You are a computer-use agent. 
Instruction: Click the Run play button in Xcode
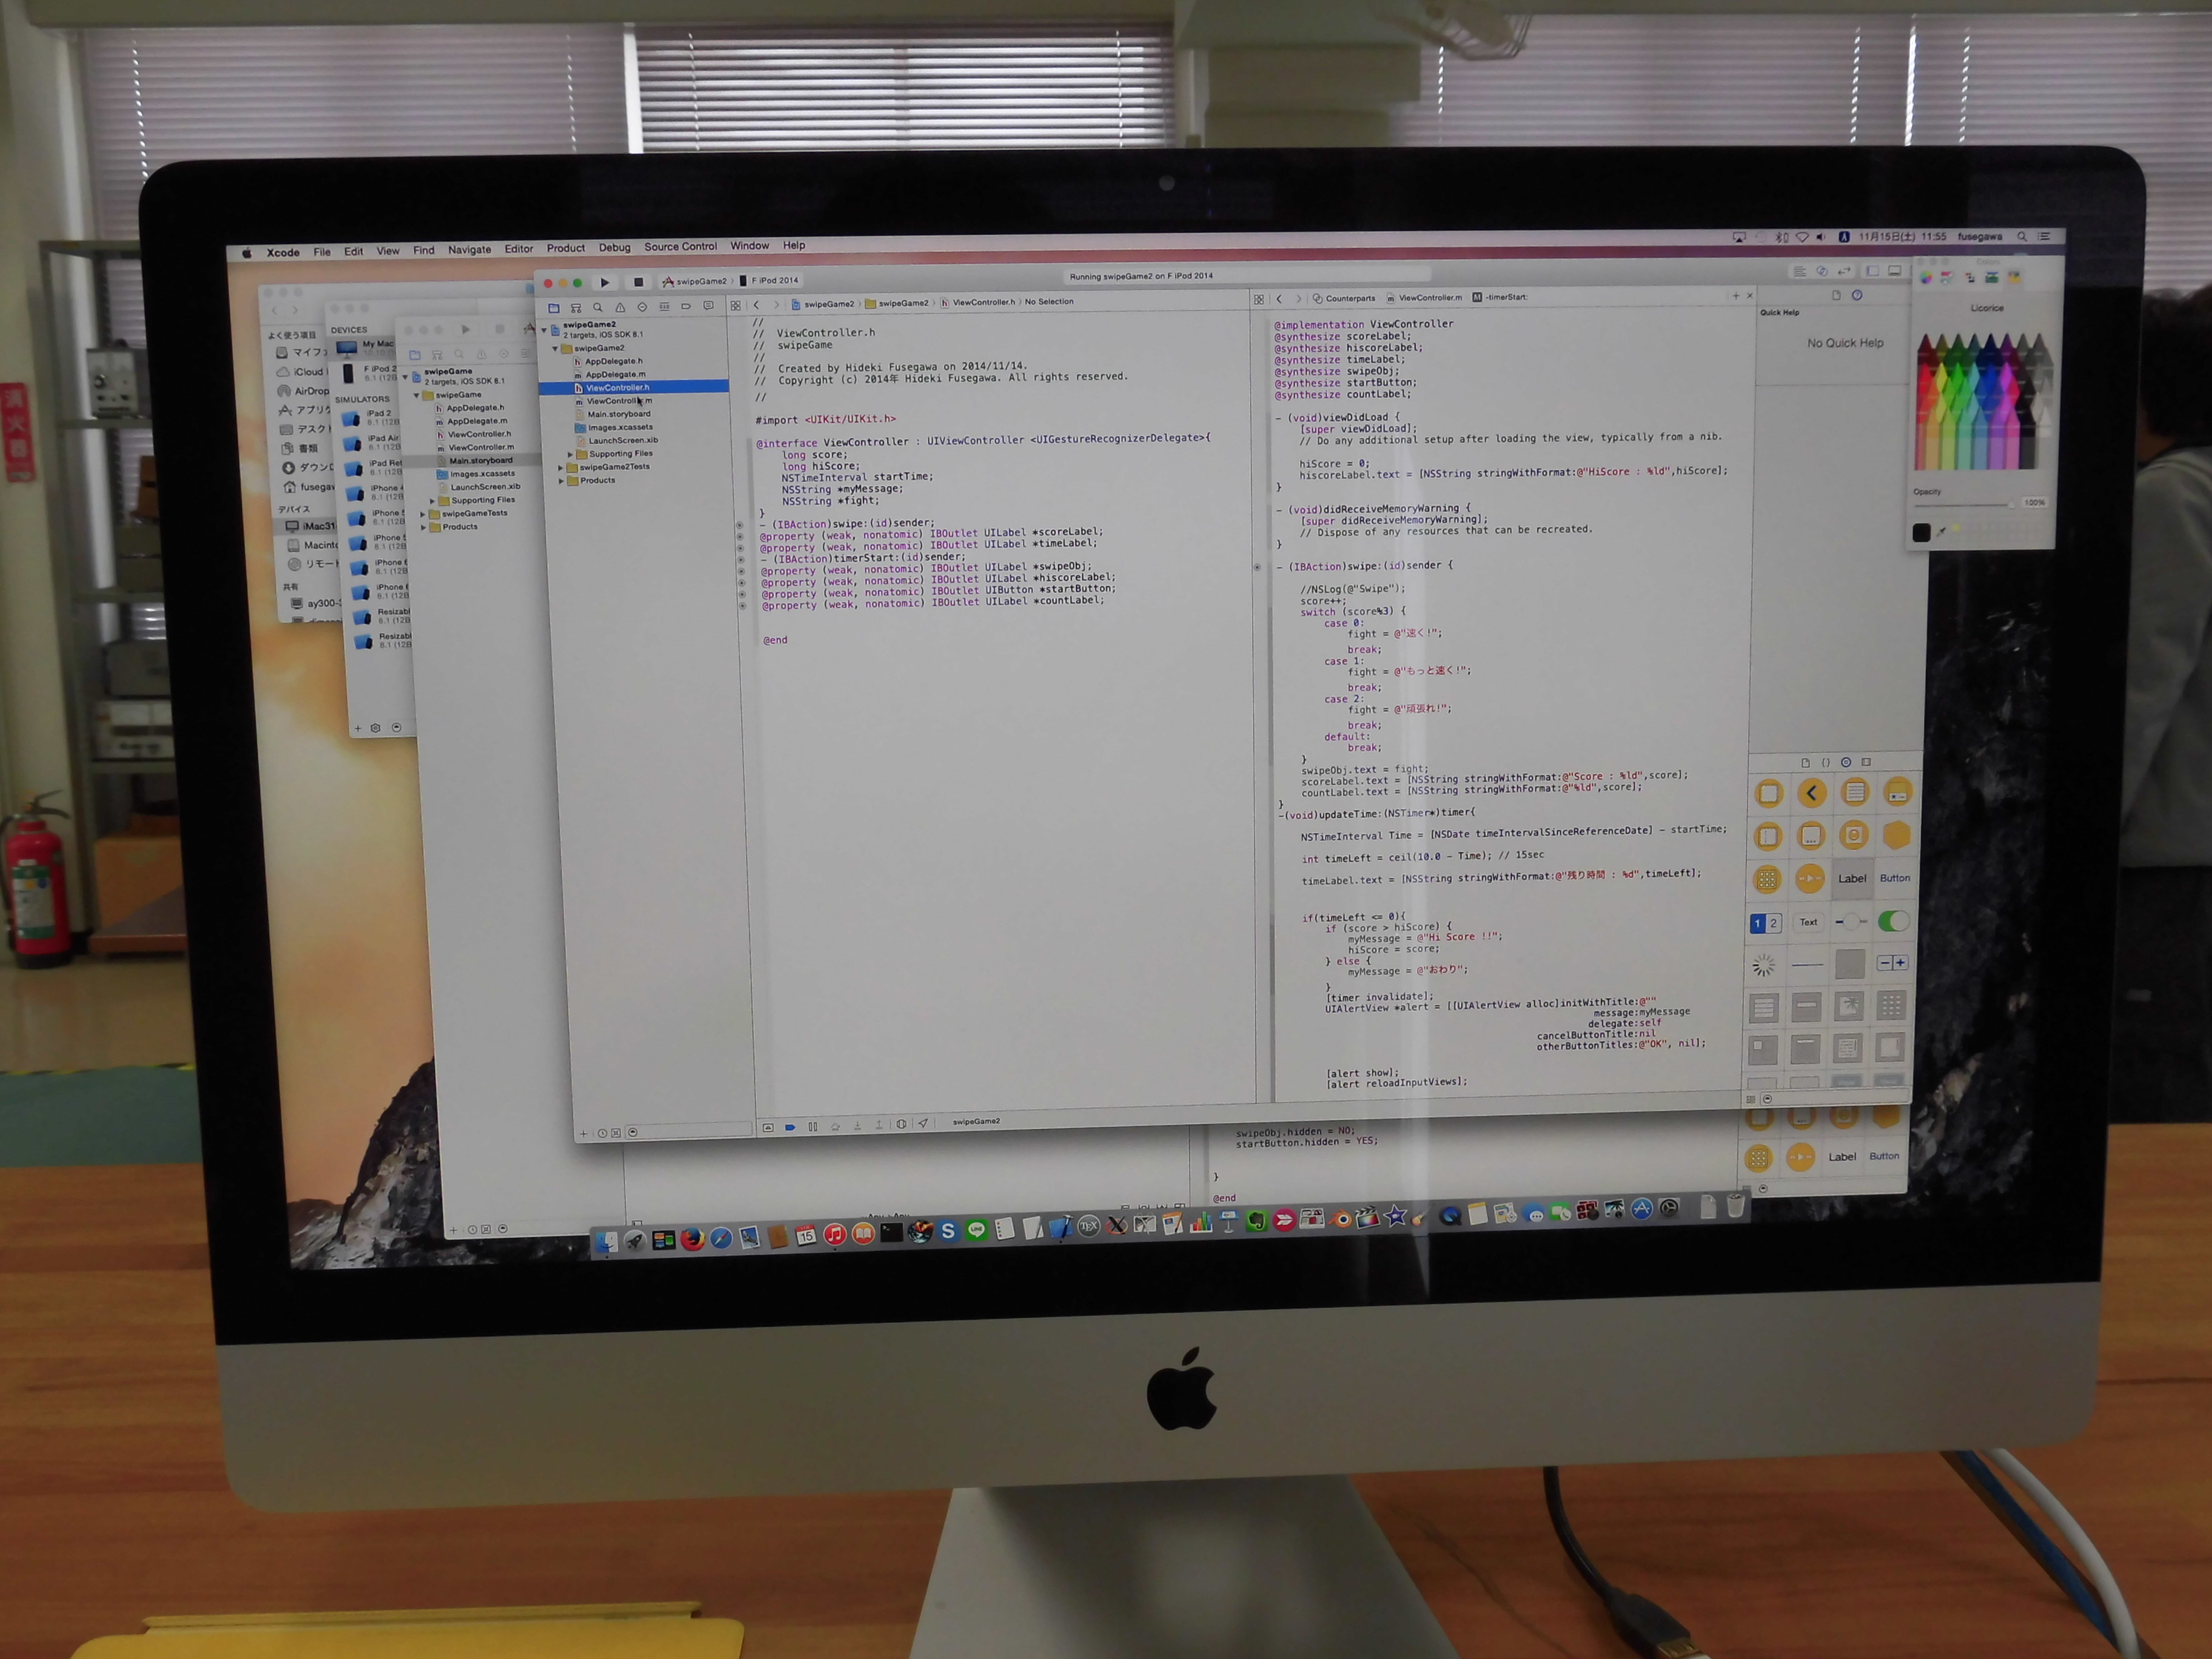[604, 282]
